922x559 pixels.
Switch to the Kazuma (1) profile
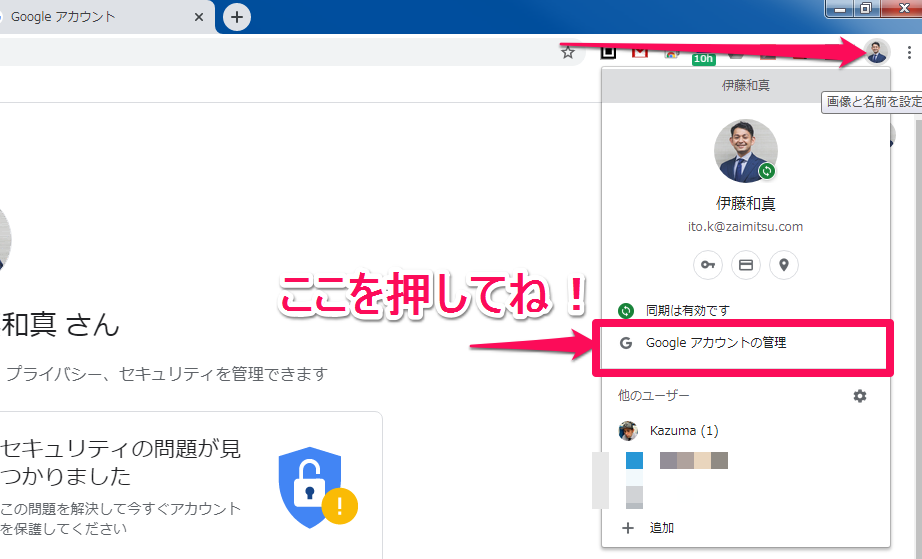point(746,431)
